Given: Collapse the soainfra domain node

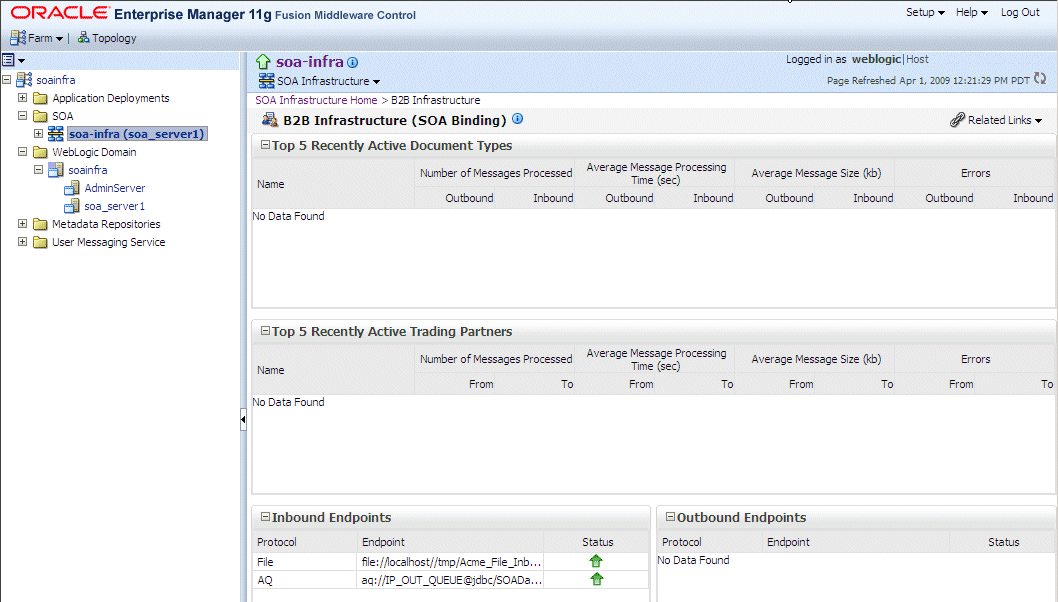Looking at the screenshot, I should coord(38,169).
